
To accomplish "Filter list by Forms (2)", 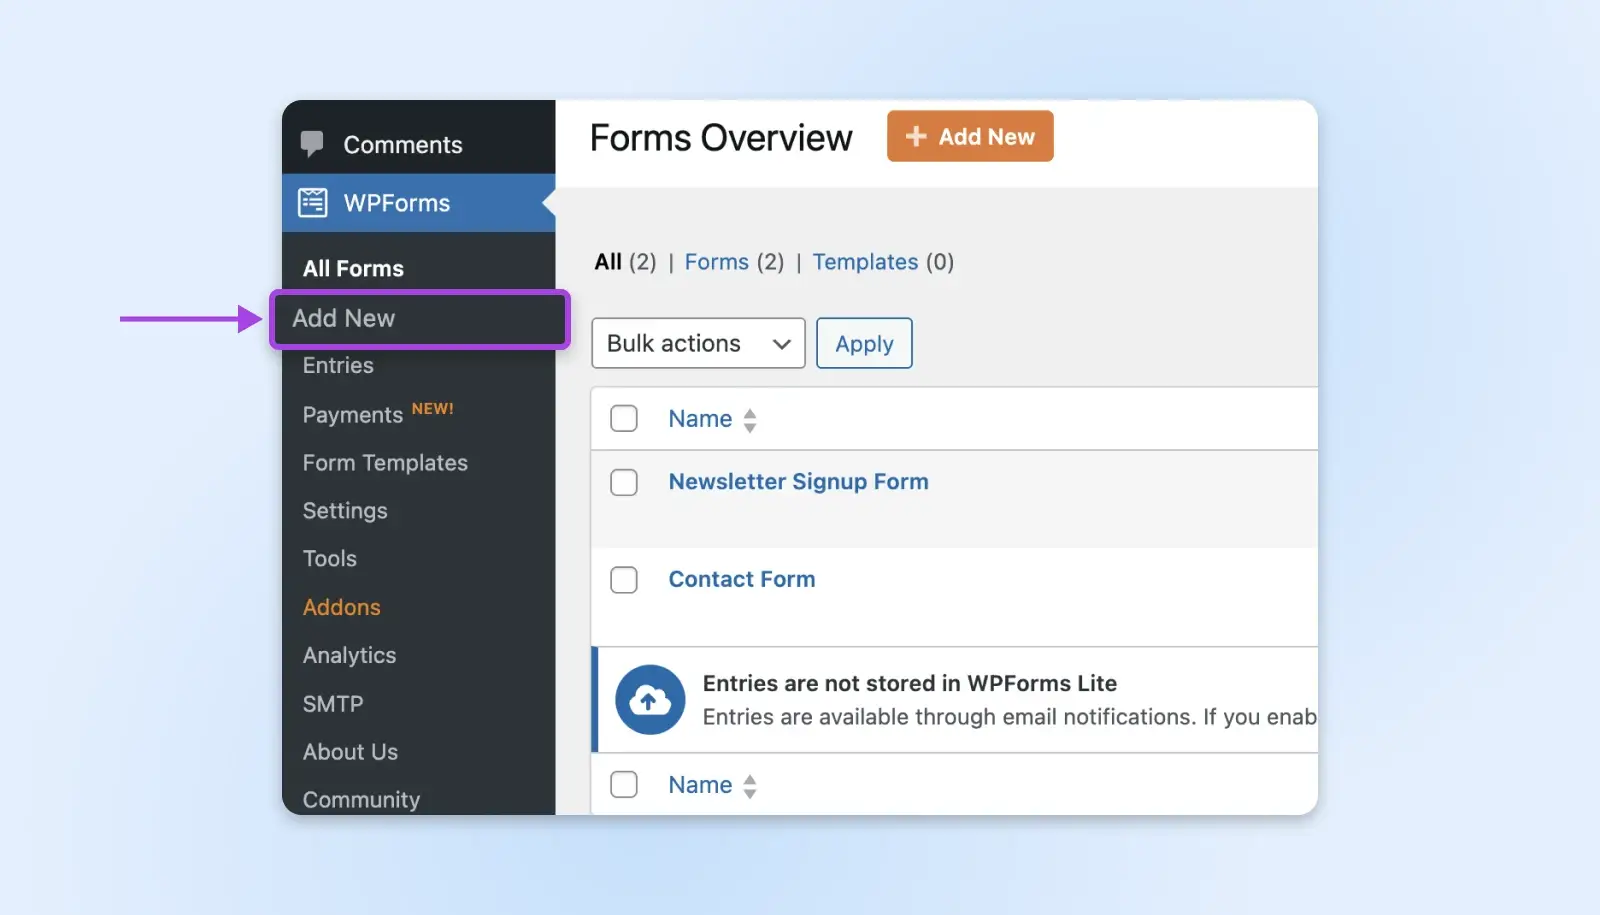I will [717, 262].
